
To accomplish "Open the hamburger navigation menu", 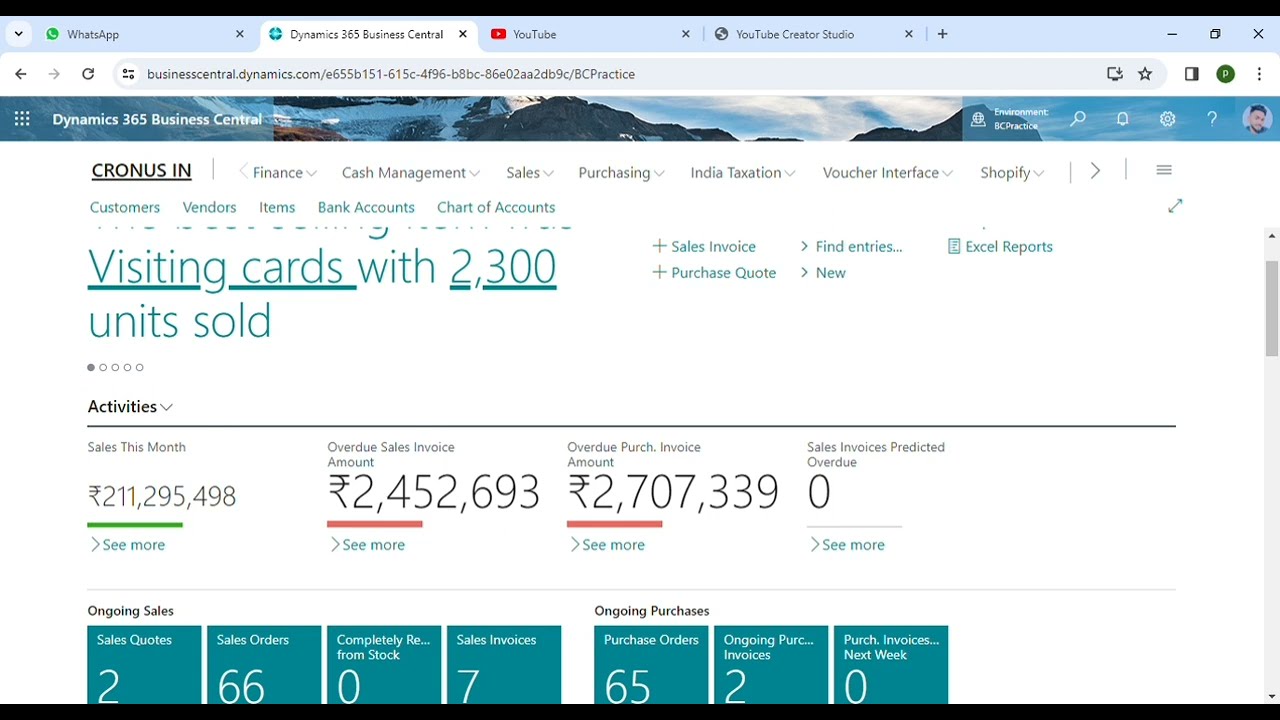I will (x=1164, y=171).
